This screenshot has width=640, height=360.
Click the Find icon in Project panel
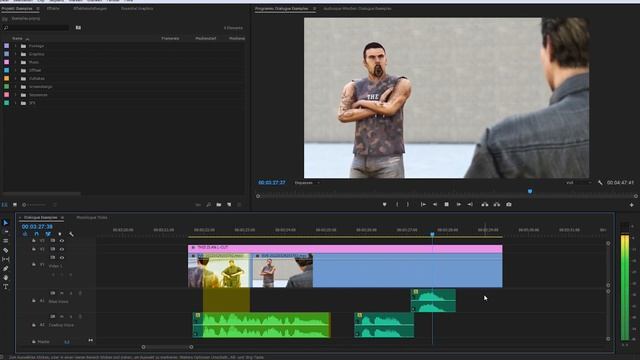pos(209,204)
